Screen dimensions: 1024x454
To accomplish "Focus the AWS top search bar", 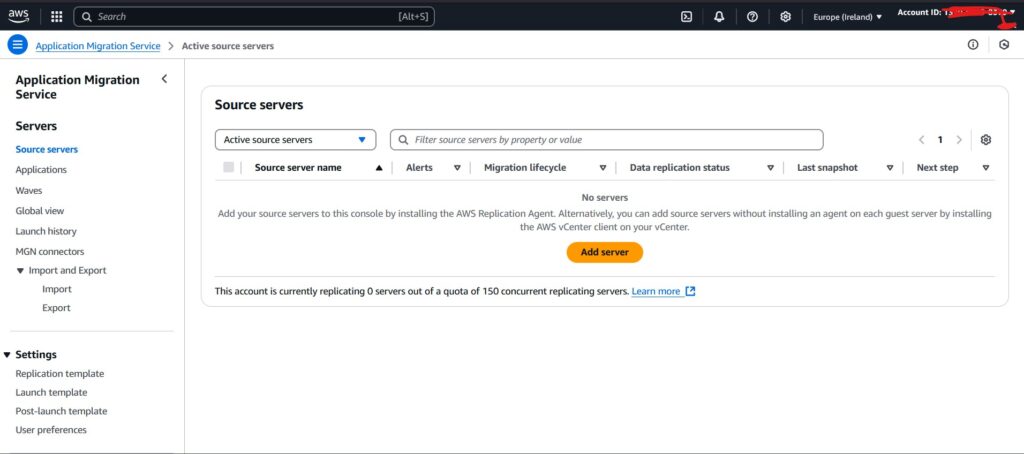I will click(x=254, y=17).
